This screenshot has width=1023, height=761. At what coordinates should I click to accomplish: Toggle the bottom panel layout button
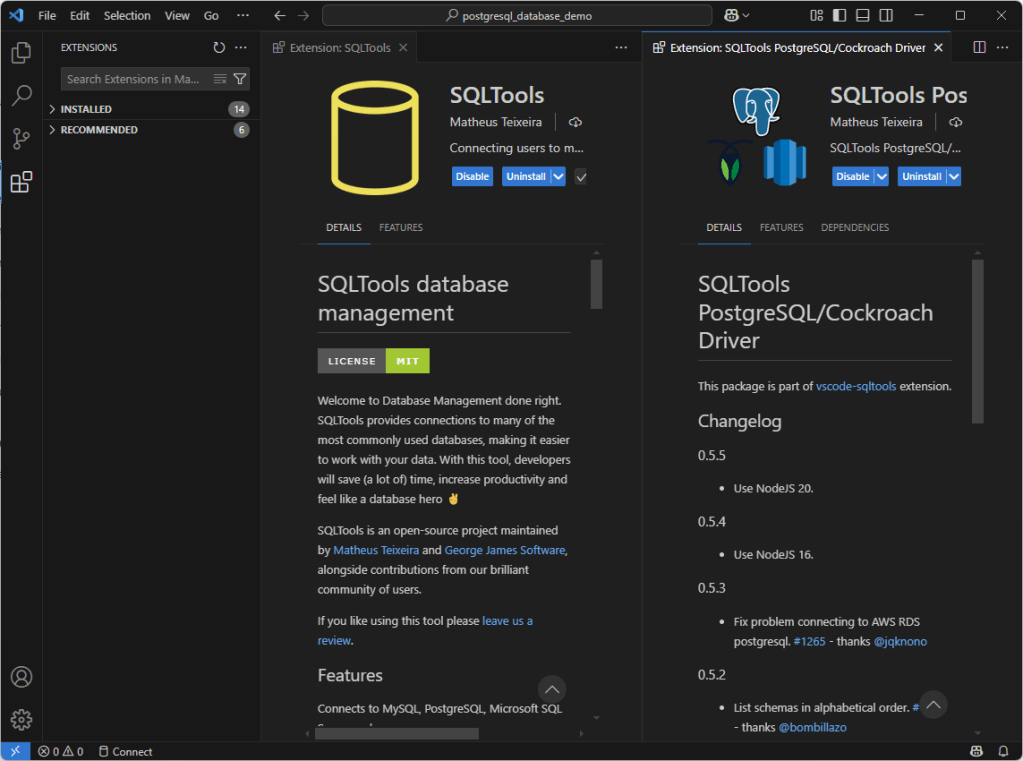[860, 16]
